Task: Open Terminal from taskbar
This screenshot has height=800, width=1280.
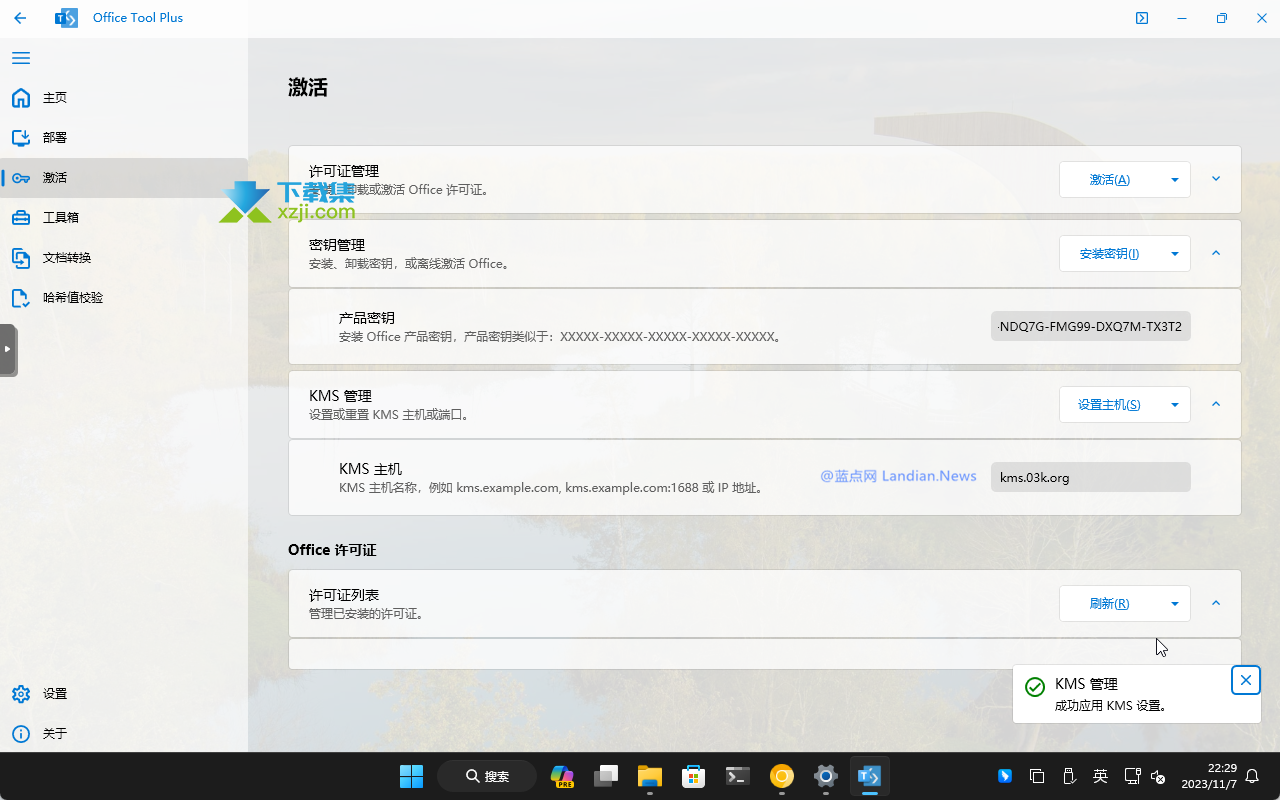Action: click(x=738, y=776)
